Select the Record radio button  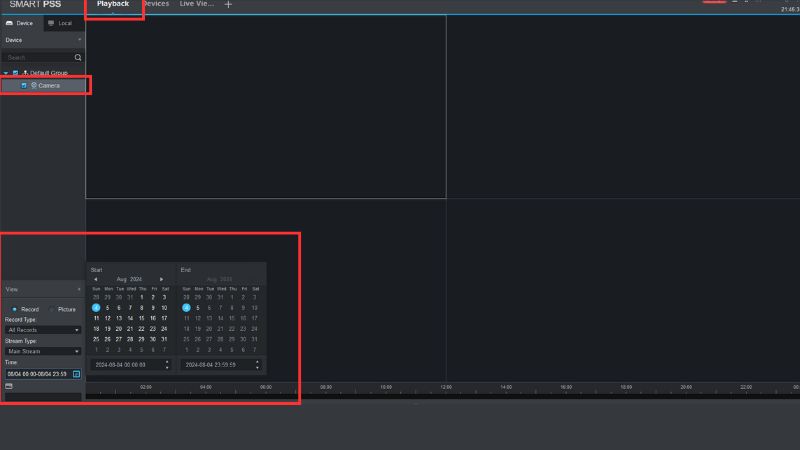[x=14, y=309]
